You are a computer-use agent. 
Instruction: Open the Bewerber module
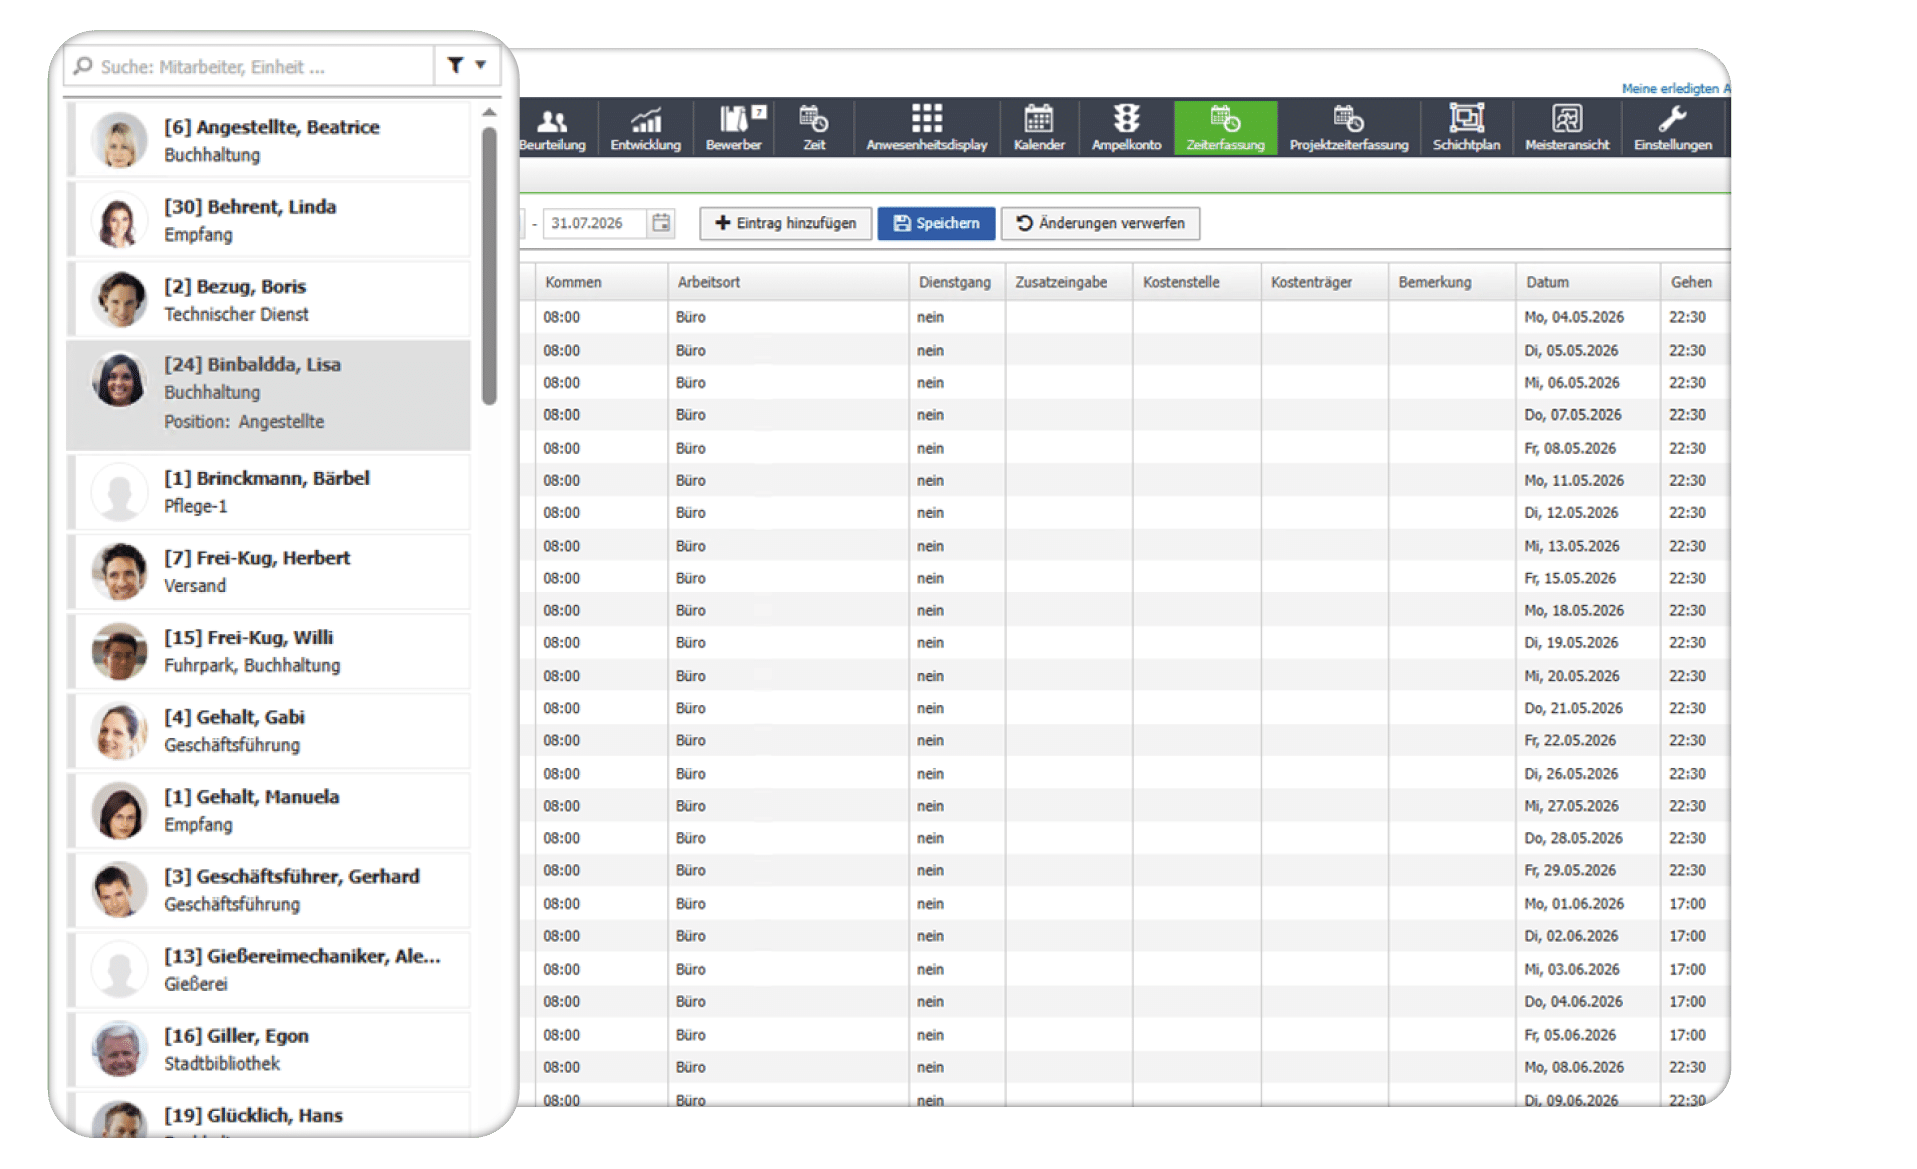click(734, 128)
